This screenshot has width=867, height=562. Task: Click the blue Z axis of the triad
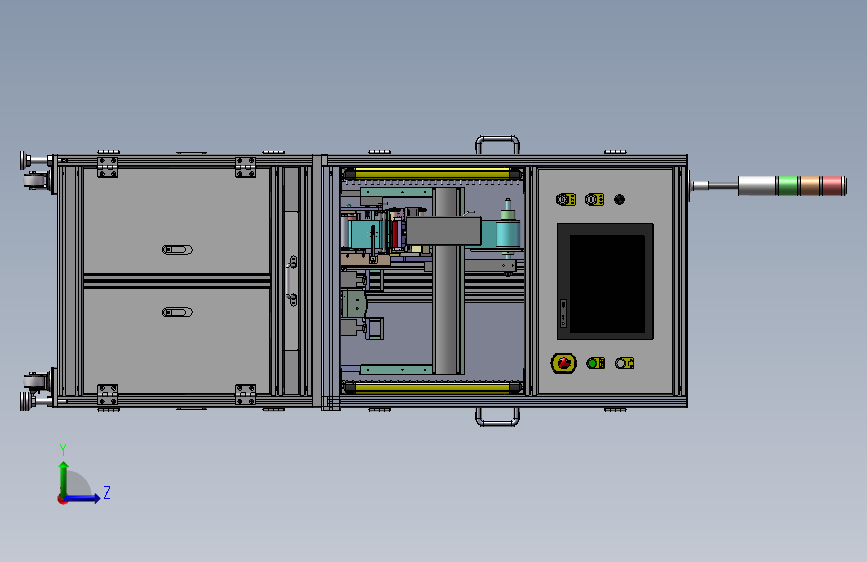point(82,498)
